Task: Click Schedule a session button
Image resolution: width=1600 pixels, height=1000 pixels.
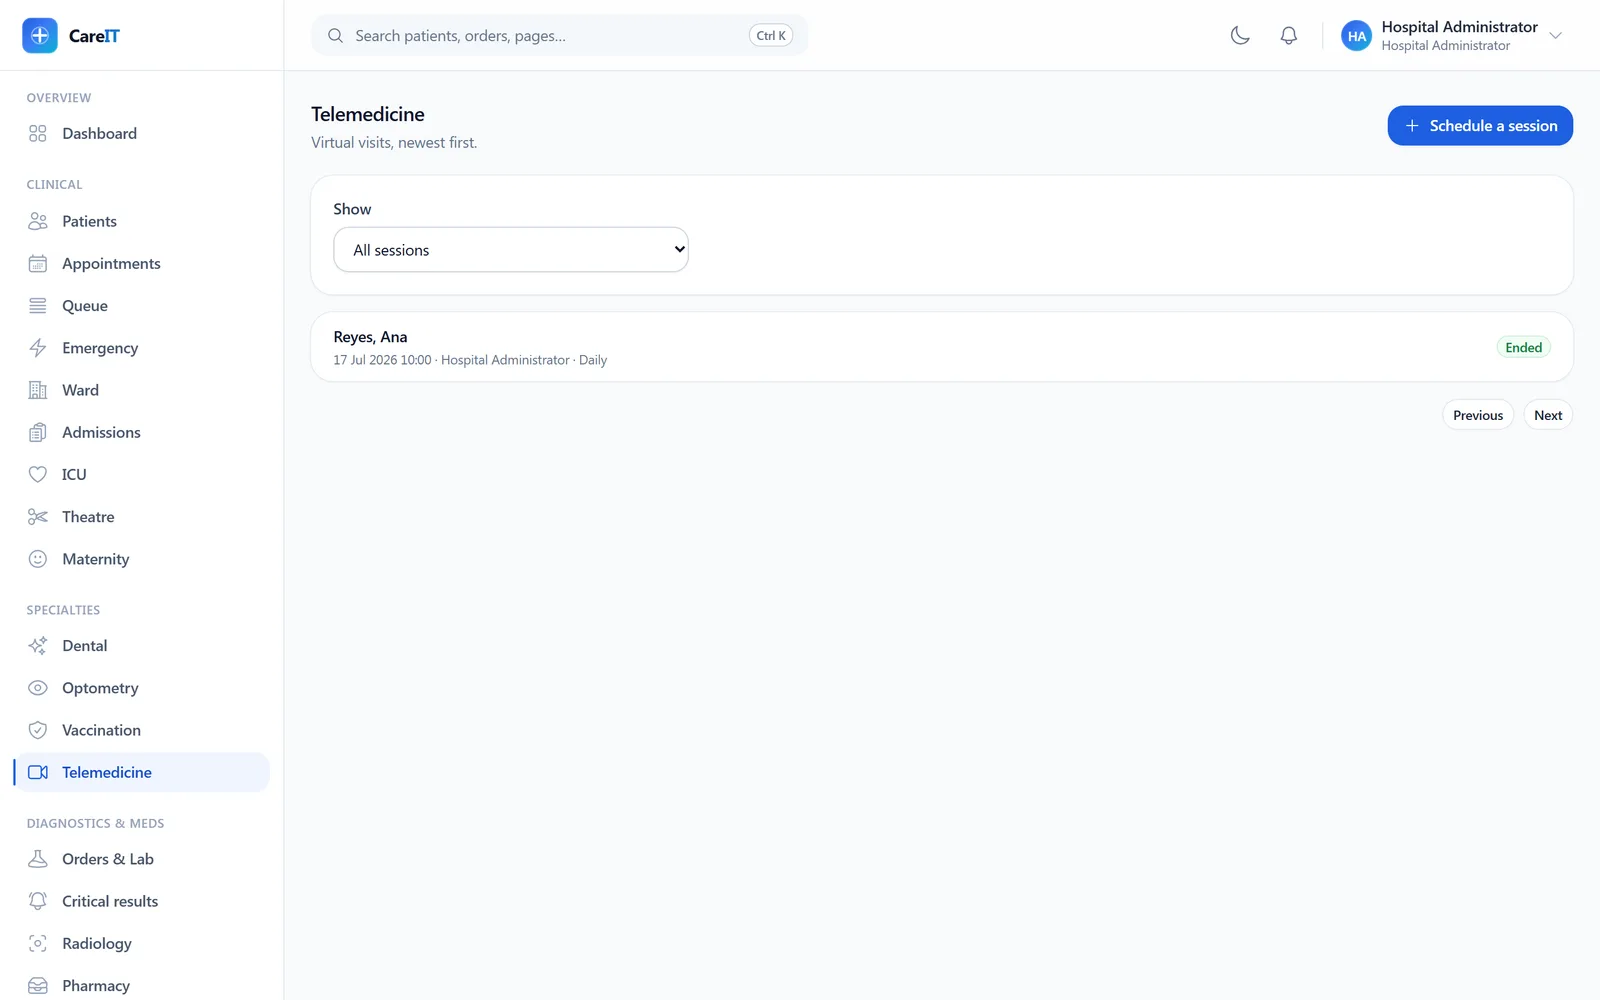Action: [x=1480, y=126]
